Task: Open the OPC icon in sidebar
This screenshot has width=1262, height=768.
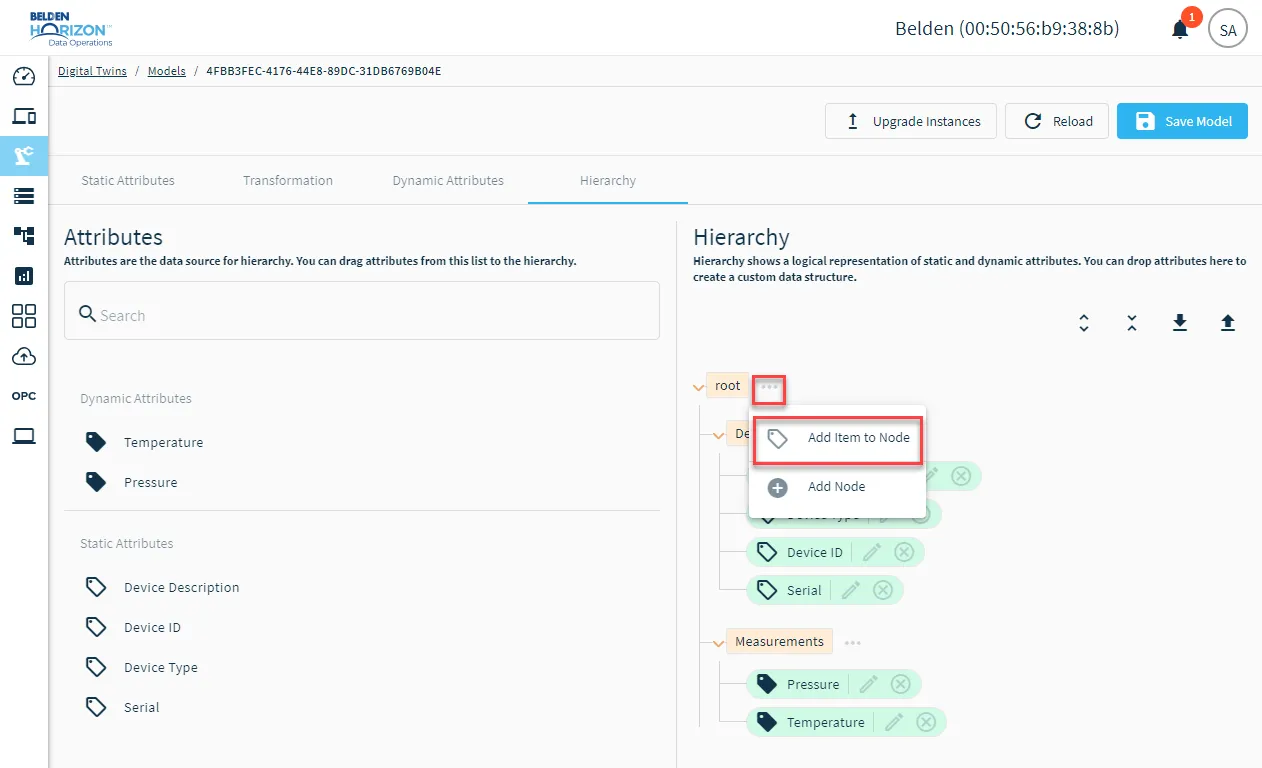Action: (24, 396)
